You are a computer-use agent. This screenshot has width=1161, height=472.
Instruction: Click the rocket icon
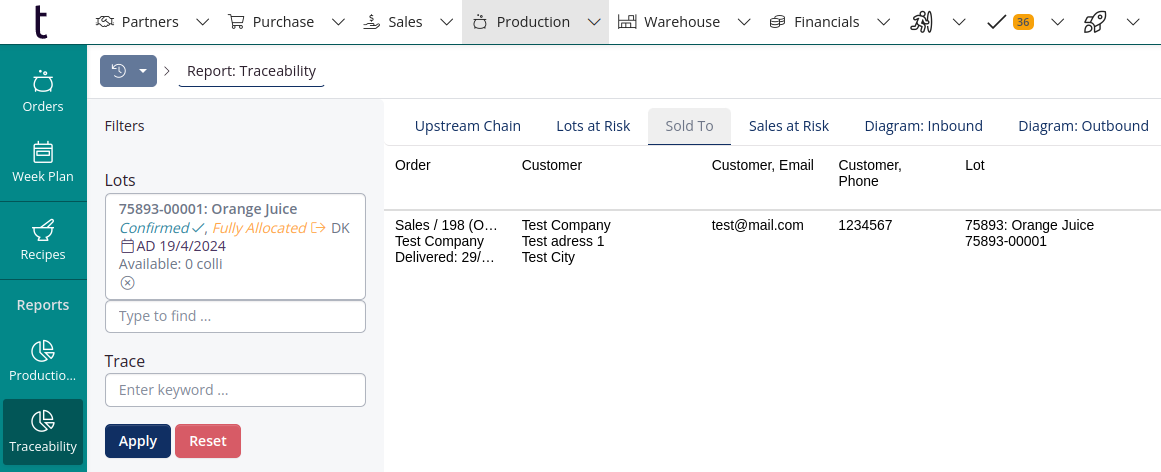click(x=1094, y=22)
